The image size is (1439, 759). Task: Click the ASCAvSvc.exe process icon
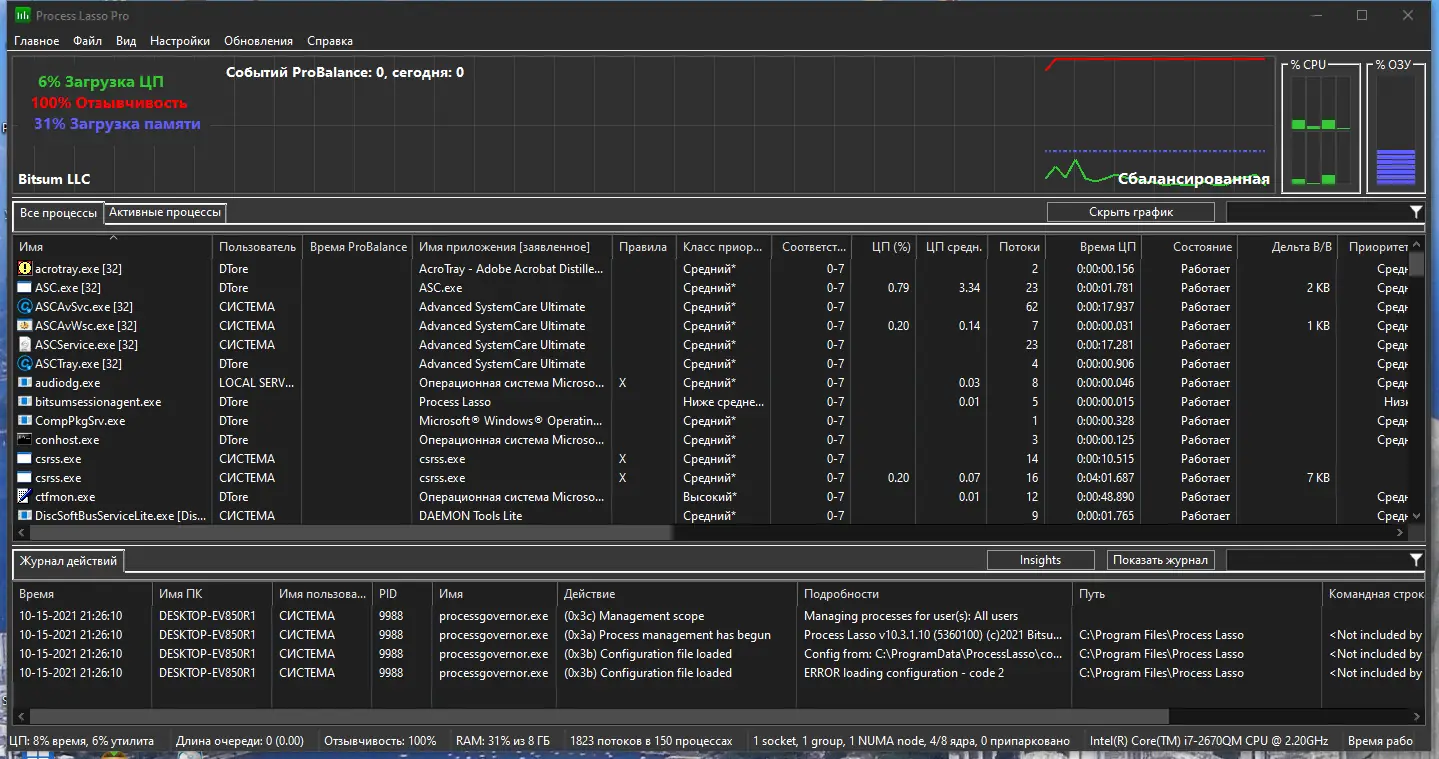point(25,307)
